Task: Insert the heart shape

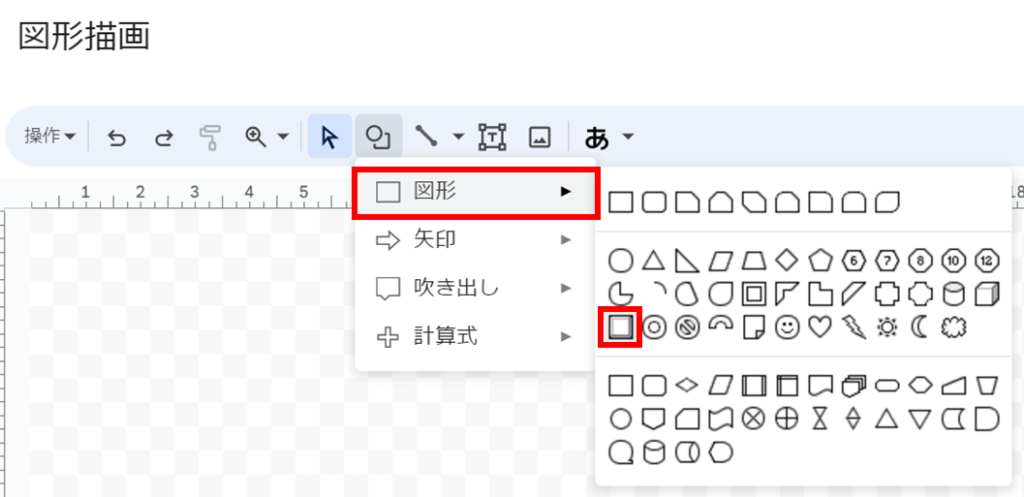Action: pyautogui.click(x=821, y=327)
